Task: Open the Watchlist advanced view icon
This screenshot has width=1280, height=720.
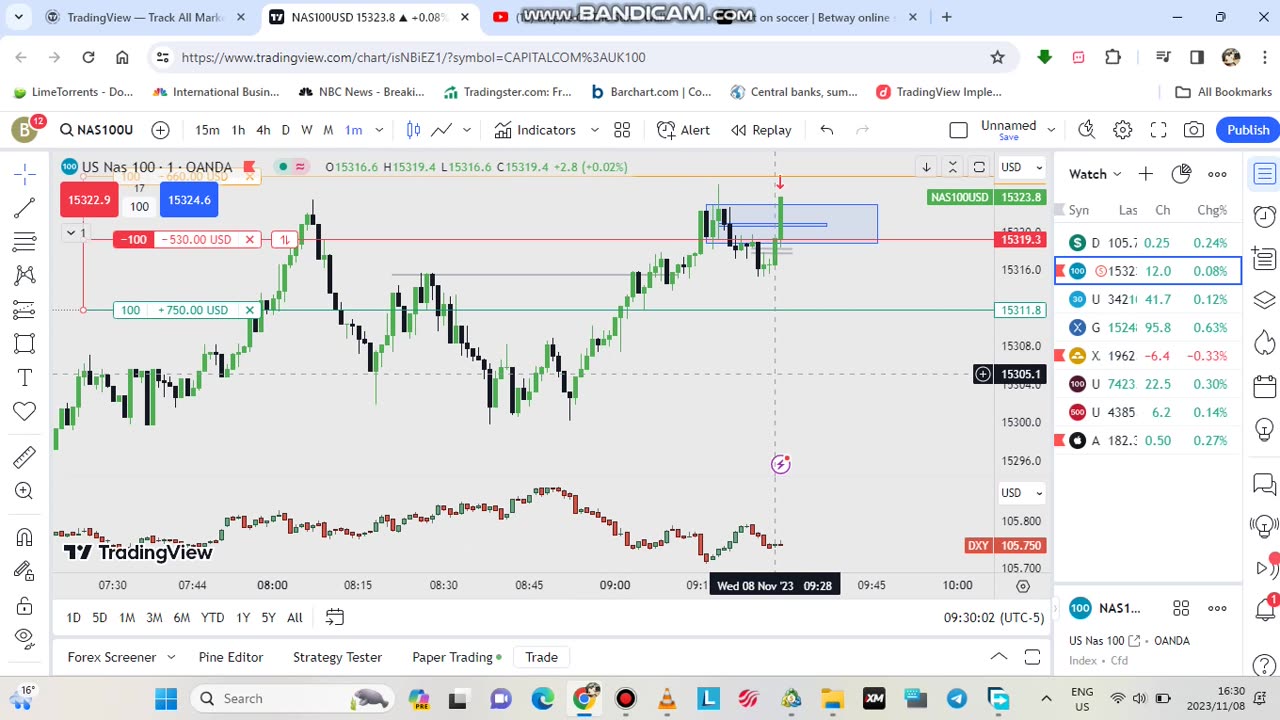Action: click(1181, 174)
